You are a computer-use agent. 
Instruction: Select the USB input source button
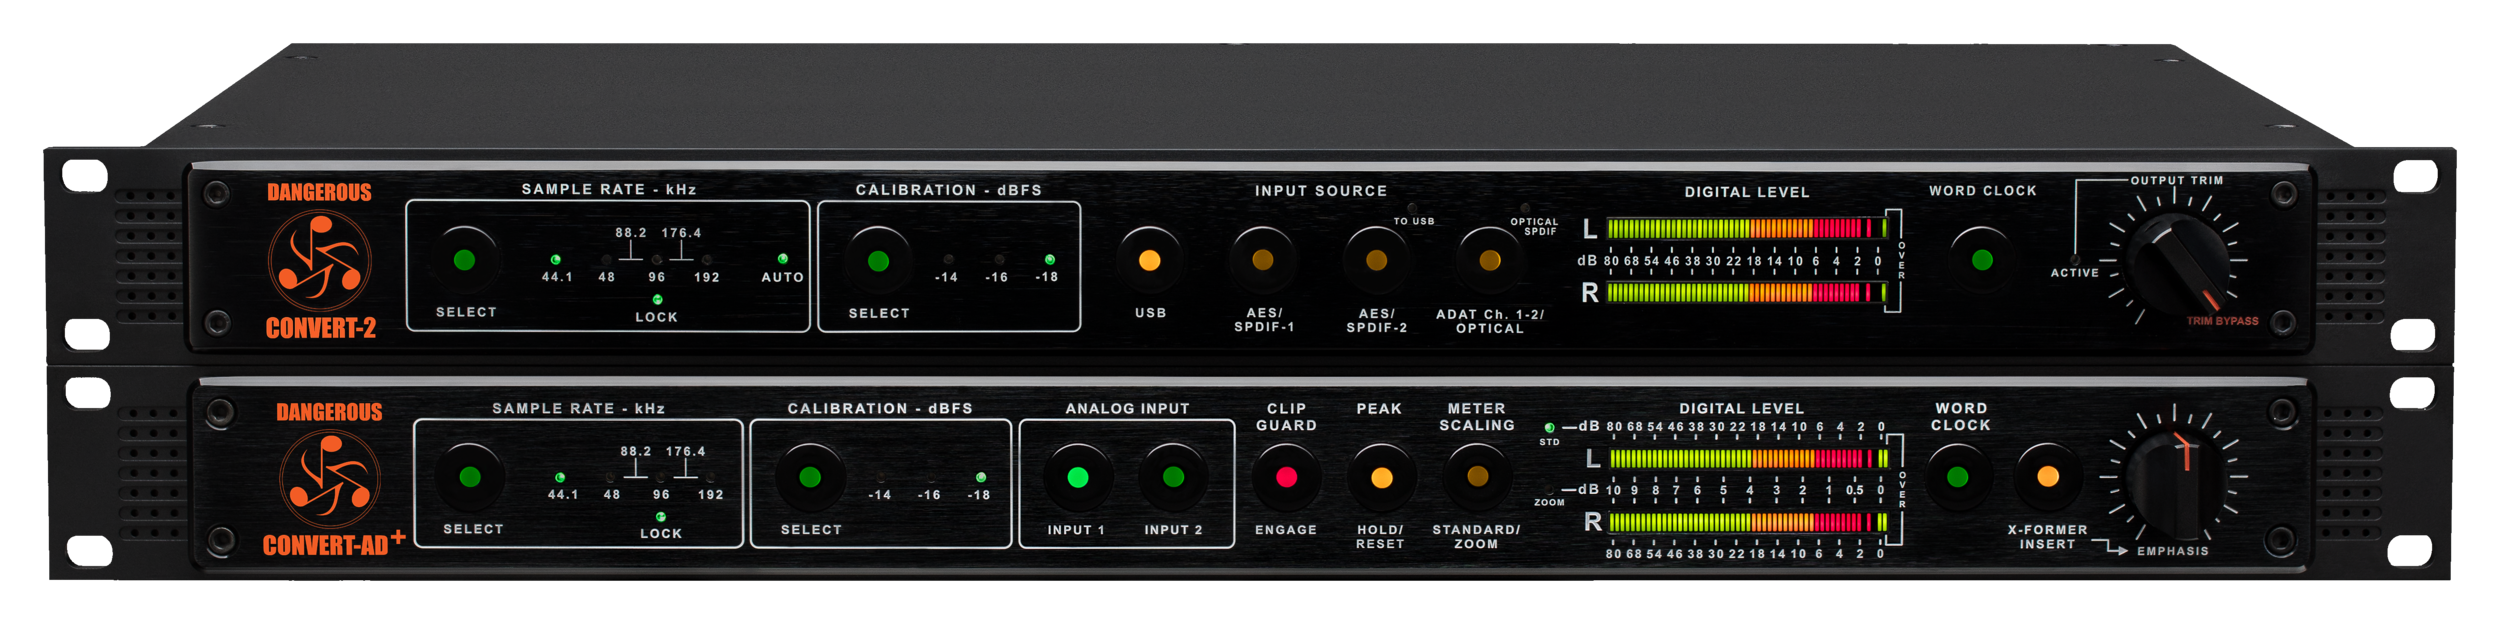[x=1150, y=260]
